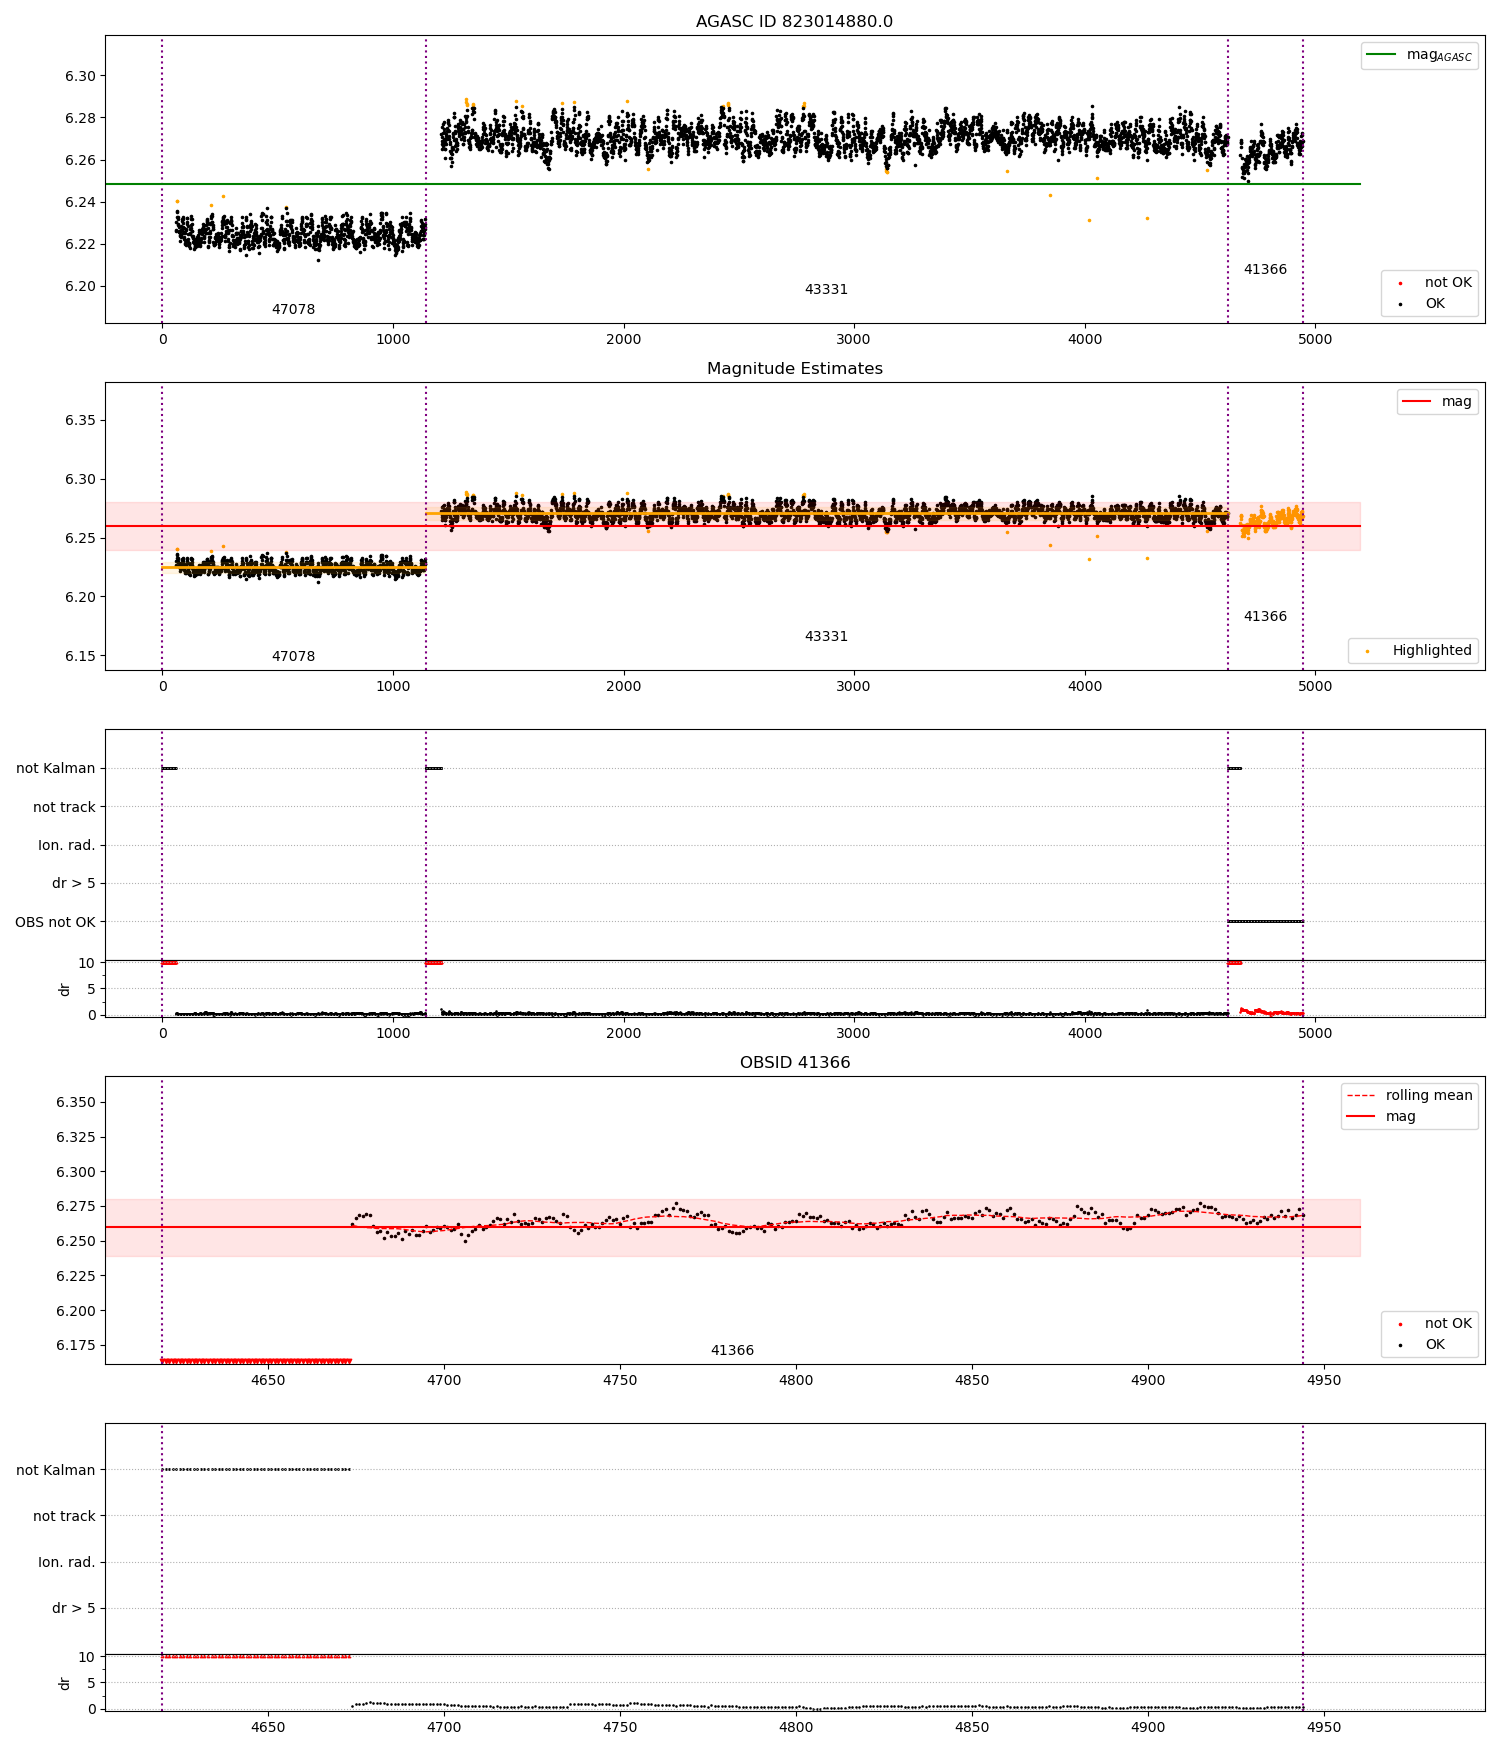Image resolution: width=1500 pixels, height=1750 pixels.
Task: Click the "6.28" y-axis tick label
Action: click(x=80, y=119)
